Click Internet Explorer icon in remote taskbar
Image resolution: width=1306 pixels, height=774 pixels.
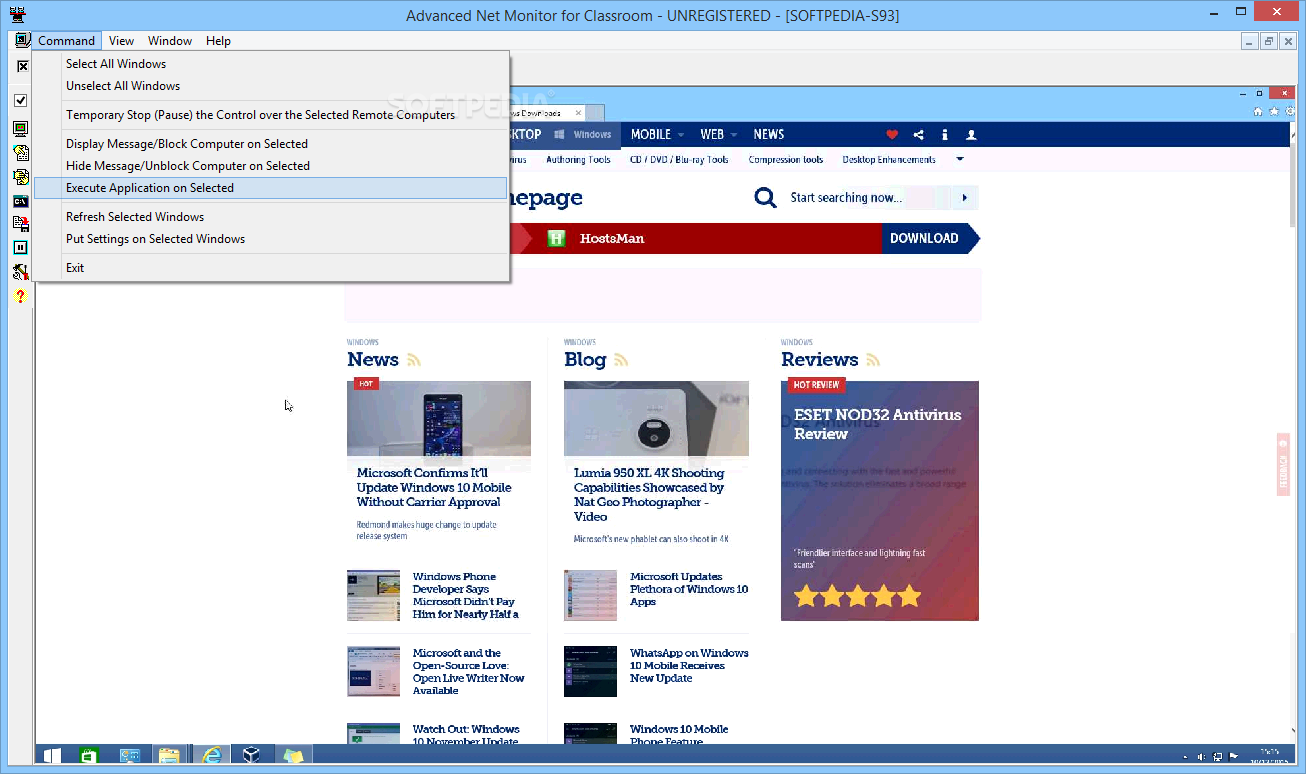(x=211, y=755)
